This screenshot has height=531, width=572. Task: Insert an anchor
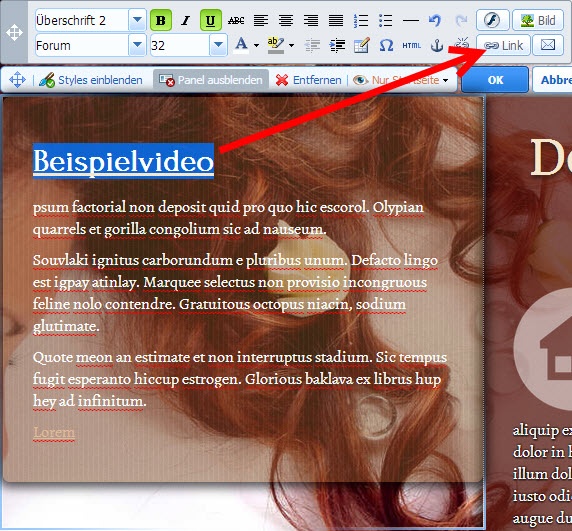[x=437, y=46]
